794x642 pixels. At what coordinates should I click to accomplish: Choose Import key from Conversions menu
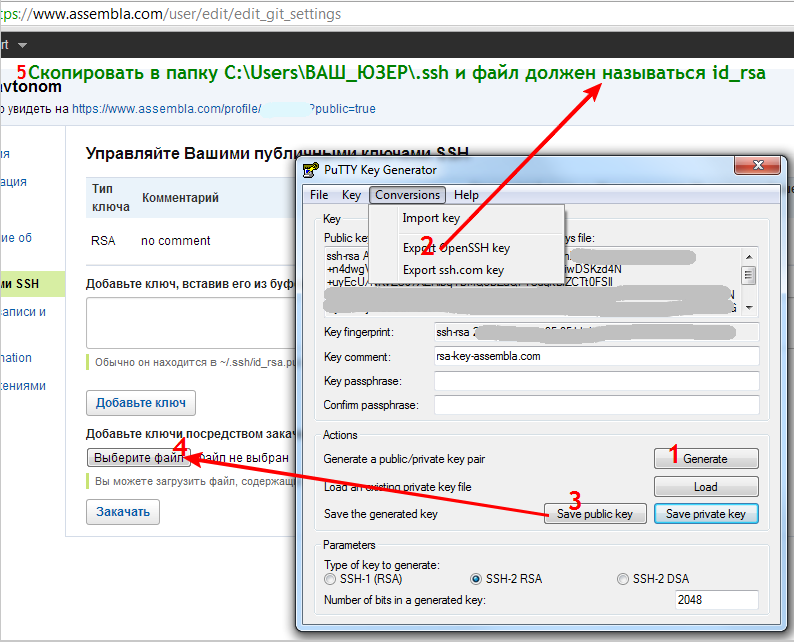coord(431,218)
